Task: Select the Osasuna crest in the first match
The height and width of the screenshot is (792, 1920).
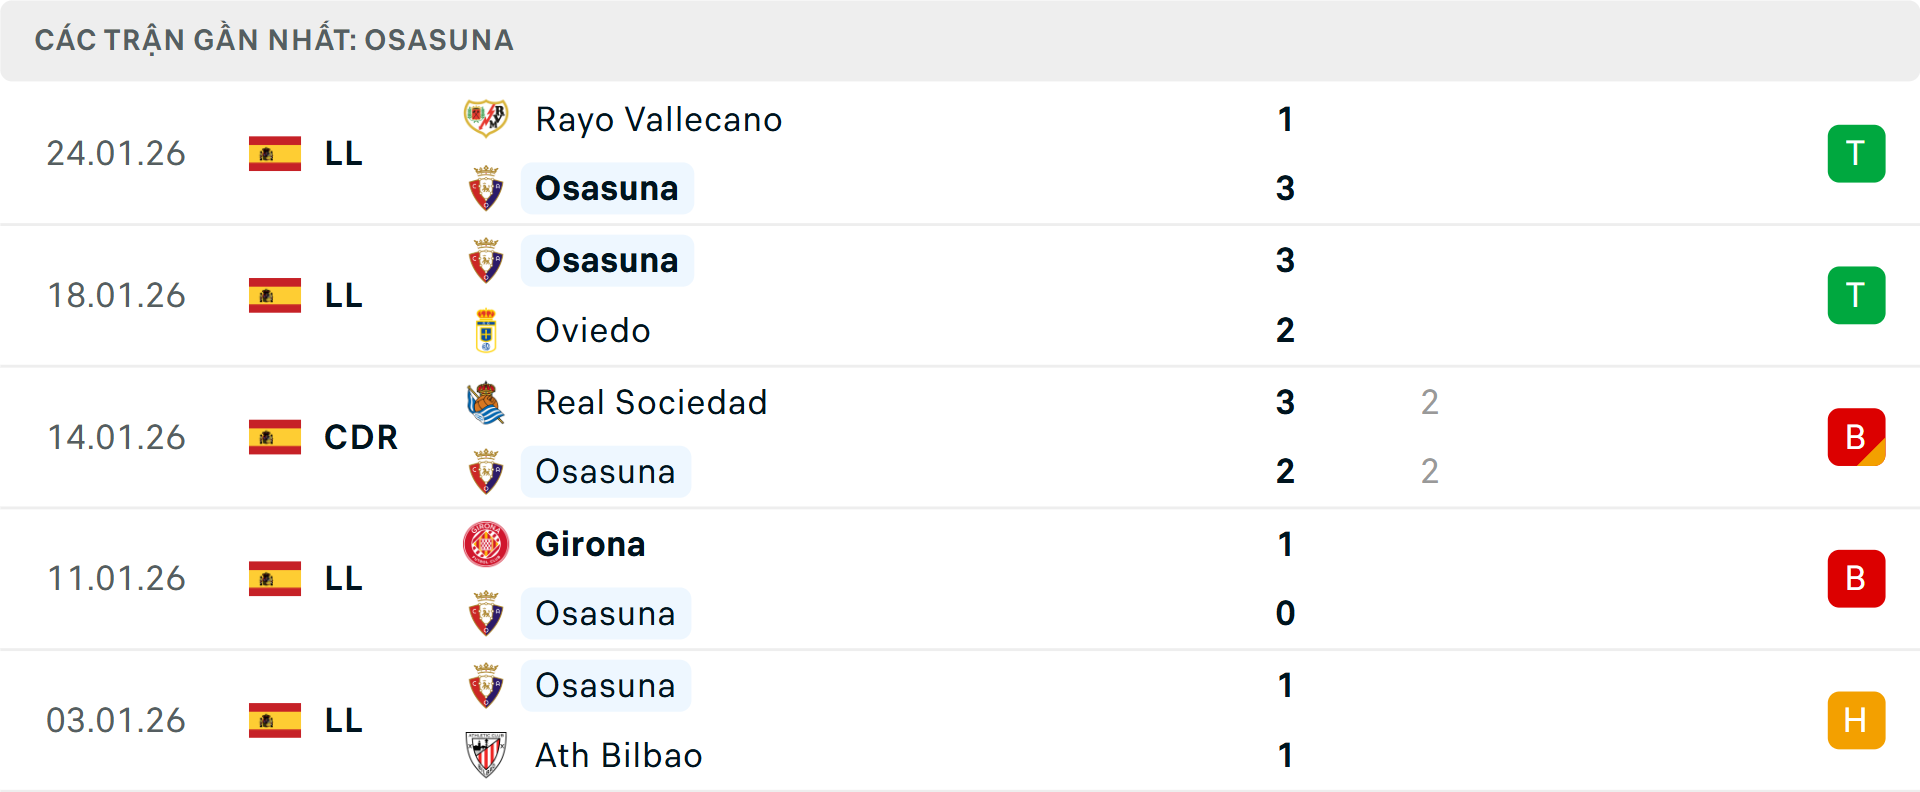Action: pos(486,188)
